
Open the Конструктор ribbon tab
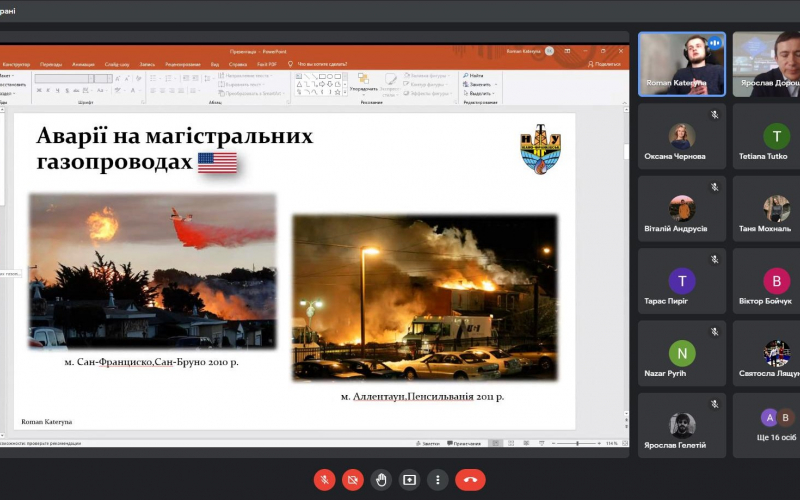tap(16, 64)
